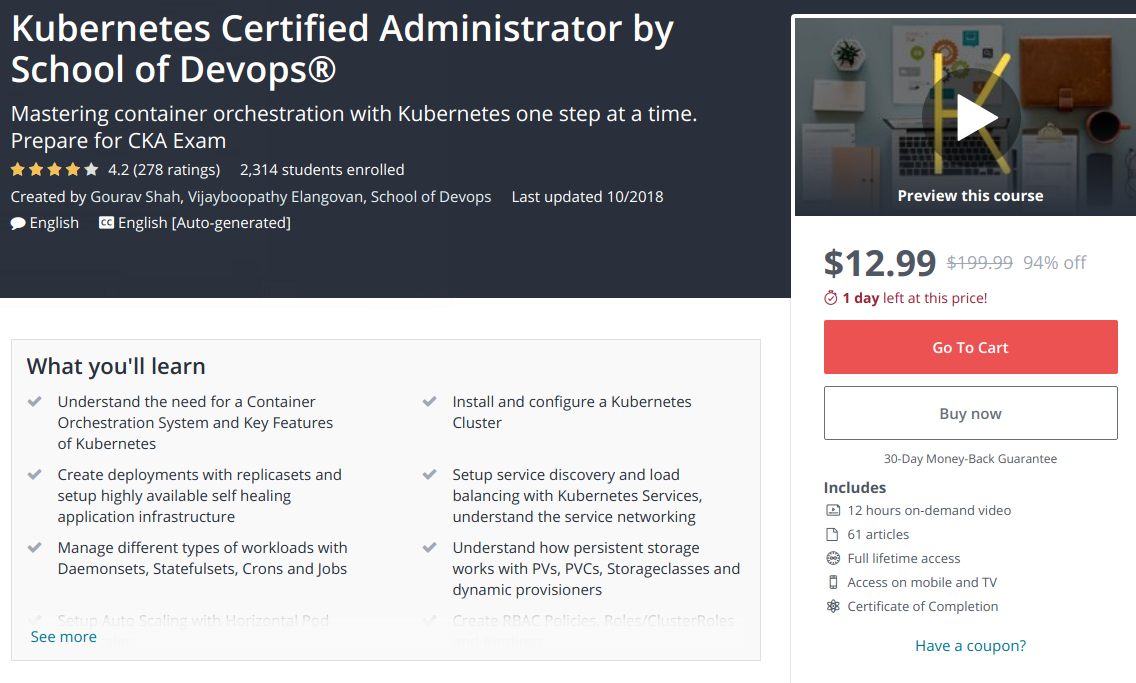Click the full lifetime access icon

point(832,558)
